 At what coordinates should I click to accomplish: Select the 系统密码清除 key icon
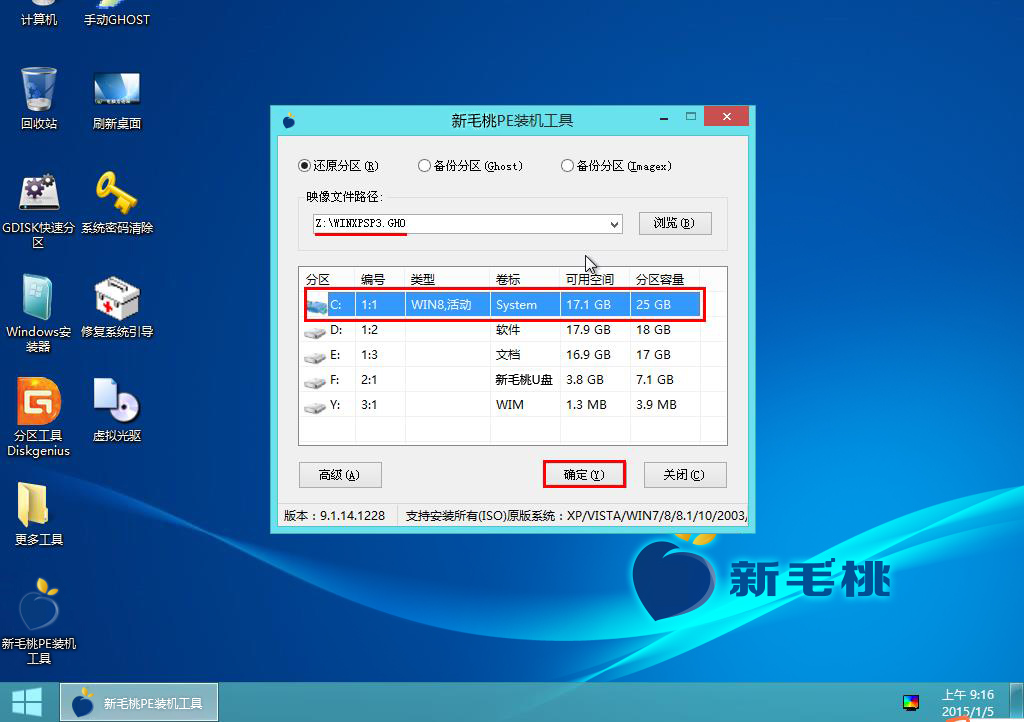coord(116,202)
